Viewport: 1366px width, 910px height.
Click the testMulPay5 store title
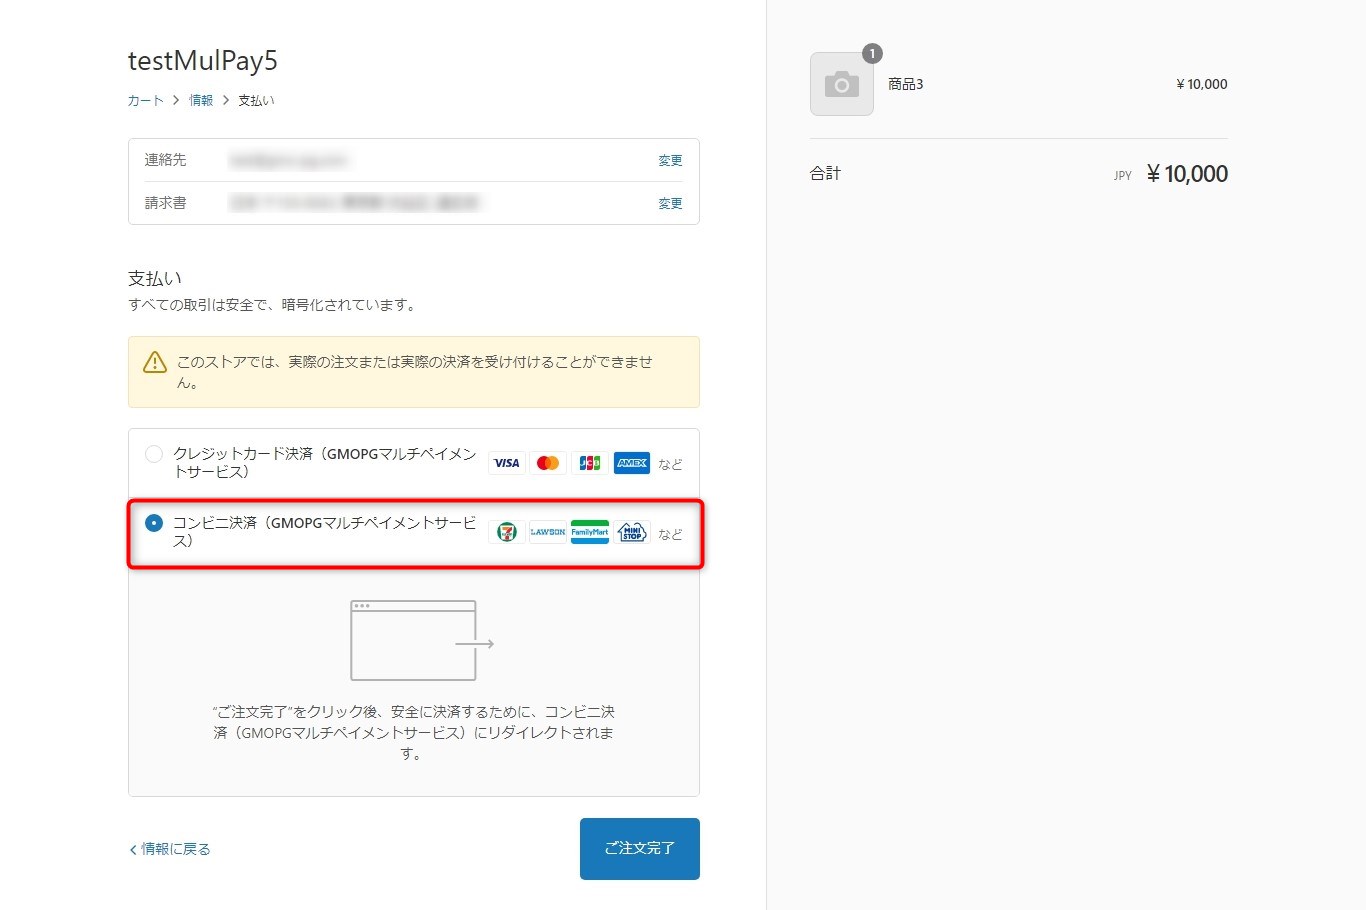click(203, 61)
